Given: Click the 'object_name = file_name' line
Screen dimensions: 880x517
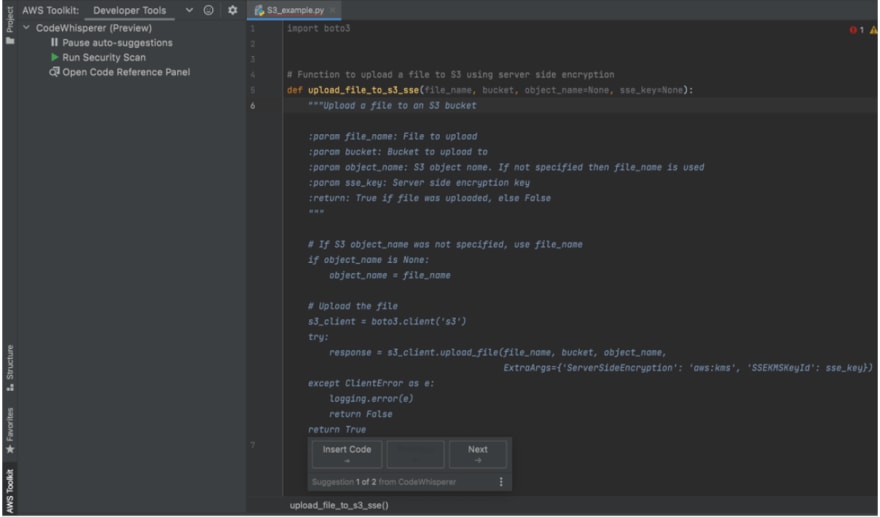Looking at the screenshot, I should click(x=389, y=275).
